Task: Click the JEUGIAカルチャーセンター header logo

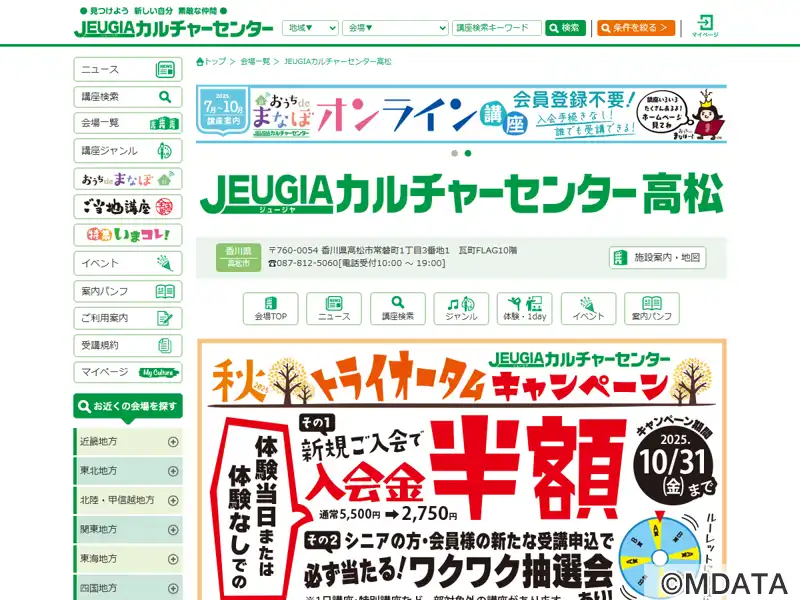Action: pyautogui.click(x=174, y=28)
